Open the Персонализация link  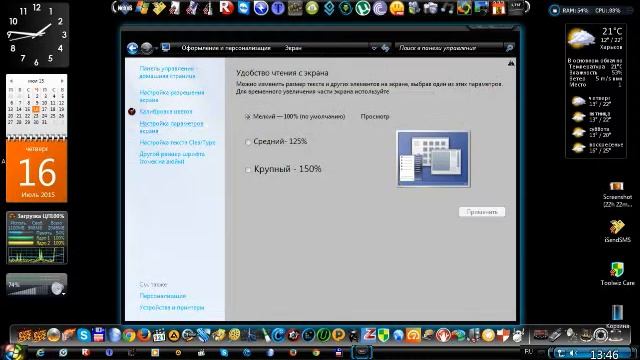(162, 296)
